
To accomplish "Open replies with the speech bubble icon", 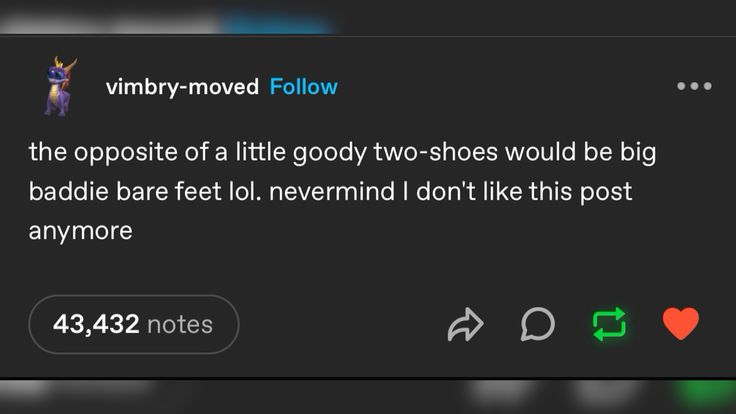I will coord(538,324).
